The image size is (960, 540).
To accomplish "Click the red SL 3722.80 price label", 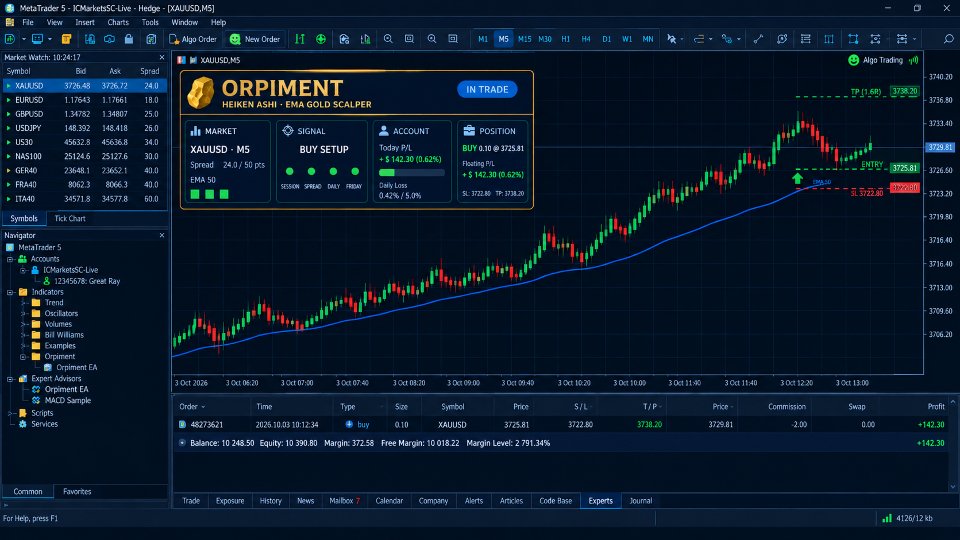I will [904, 187].
